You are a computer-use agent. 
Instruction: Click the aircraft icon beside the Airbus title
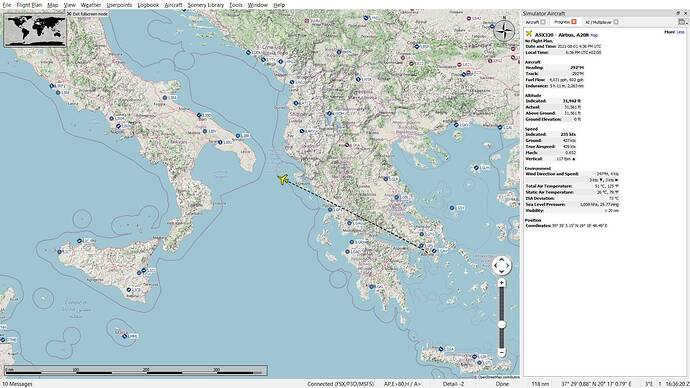(x=529, y=33)
